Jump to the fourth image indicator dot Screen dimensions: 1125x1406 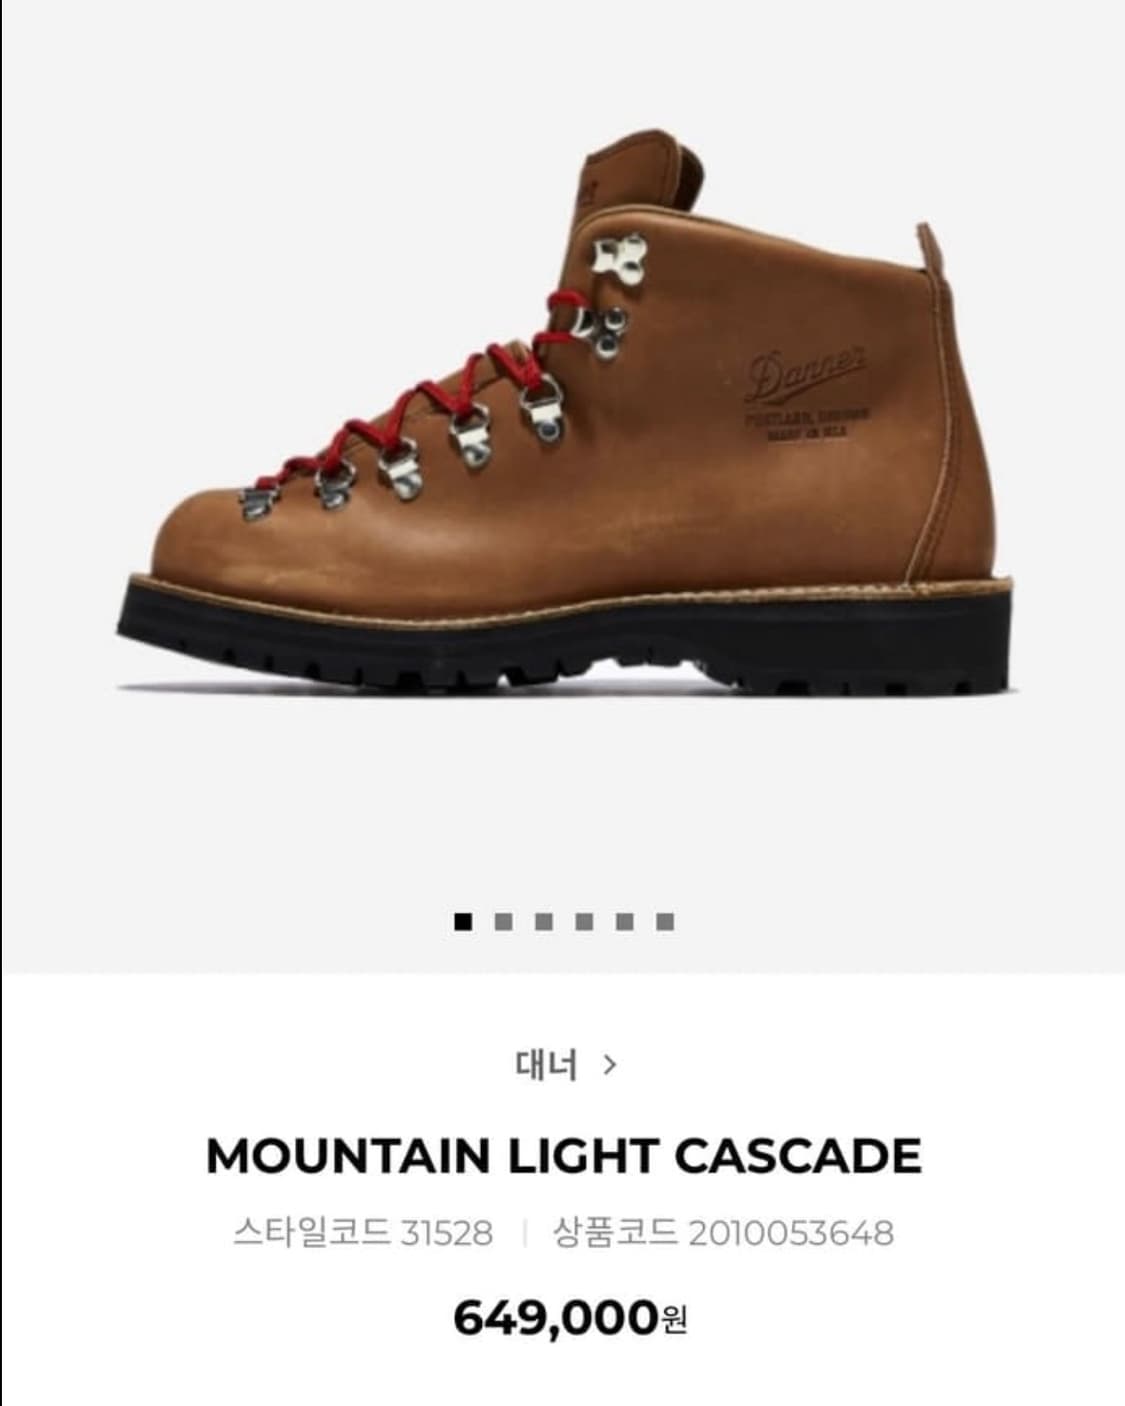(584, 921)
